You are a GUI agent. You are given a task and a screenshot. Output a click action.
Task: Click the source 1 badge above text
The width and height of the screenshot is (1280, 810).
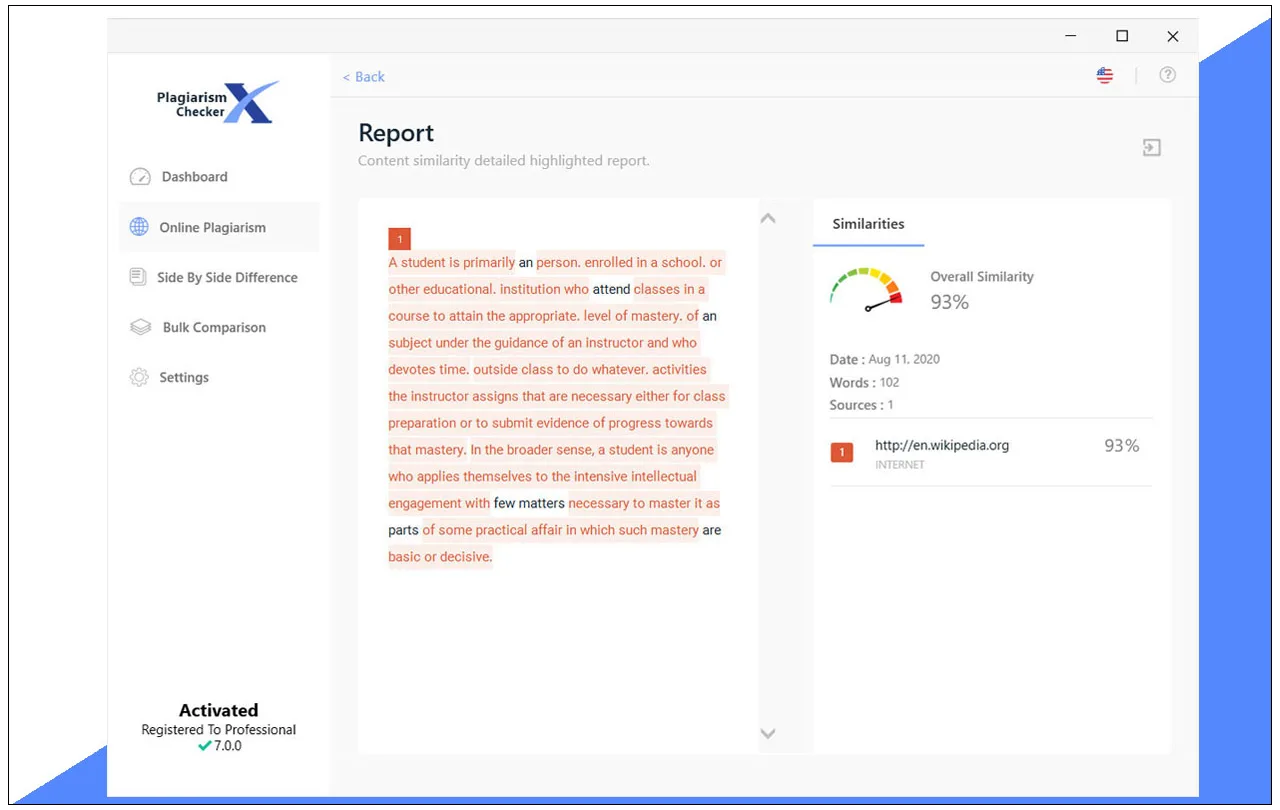click(x=400, y=239)
